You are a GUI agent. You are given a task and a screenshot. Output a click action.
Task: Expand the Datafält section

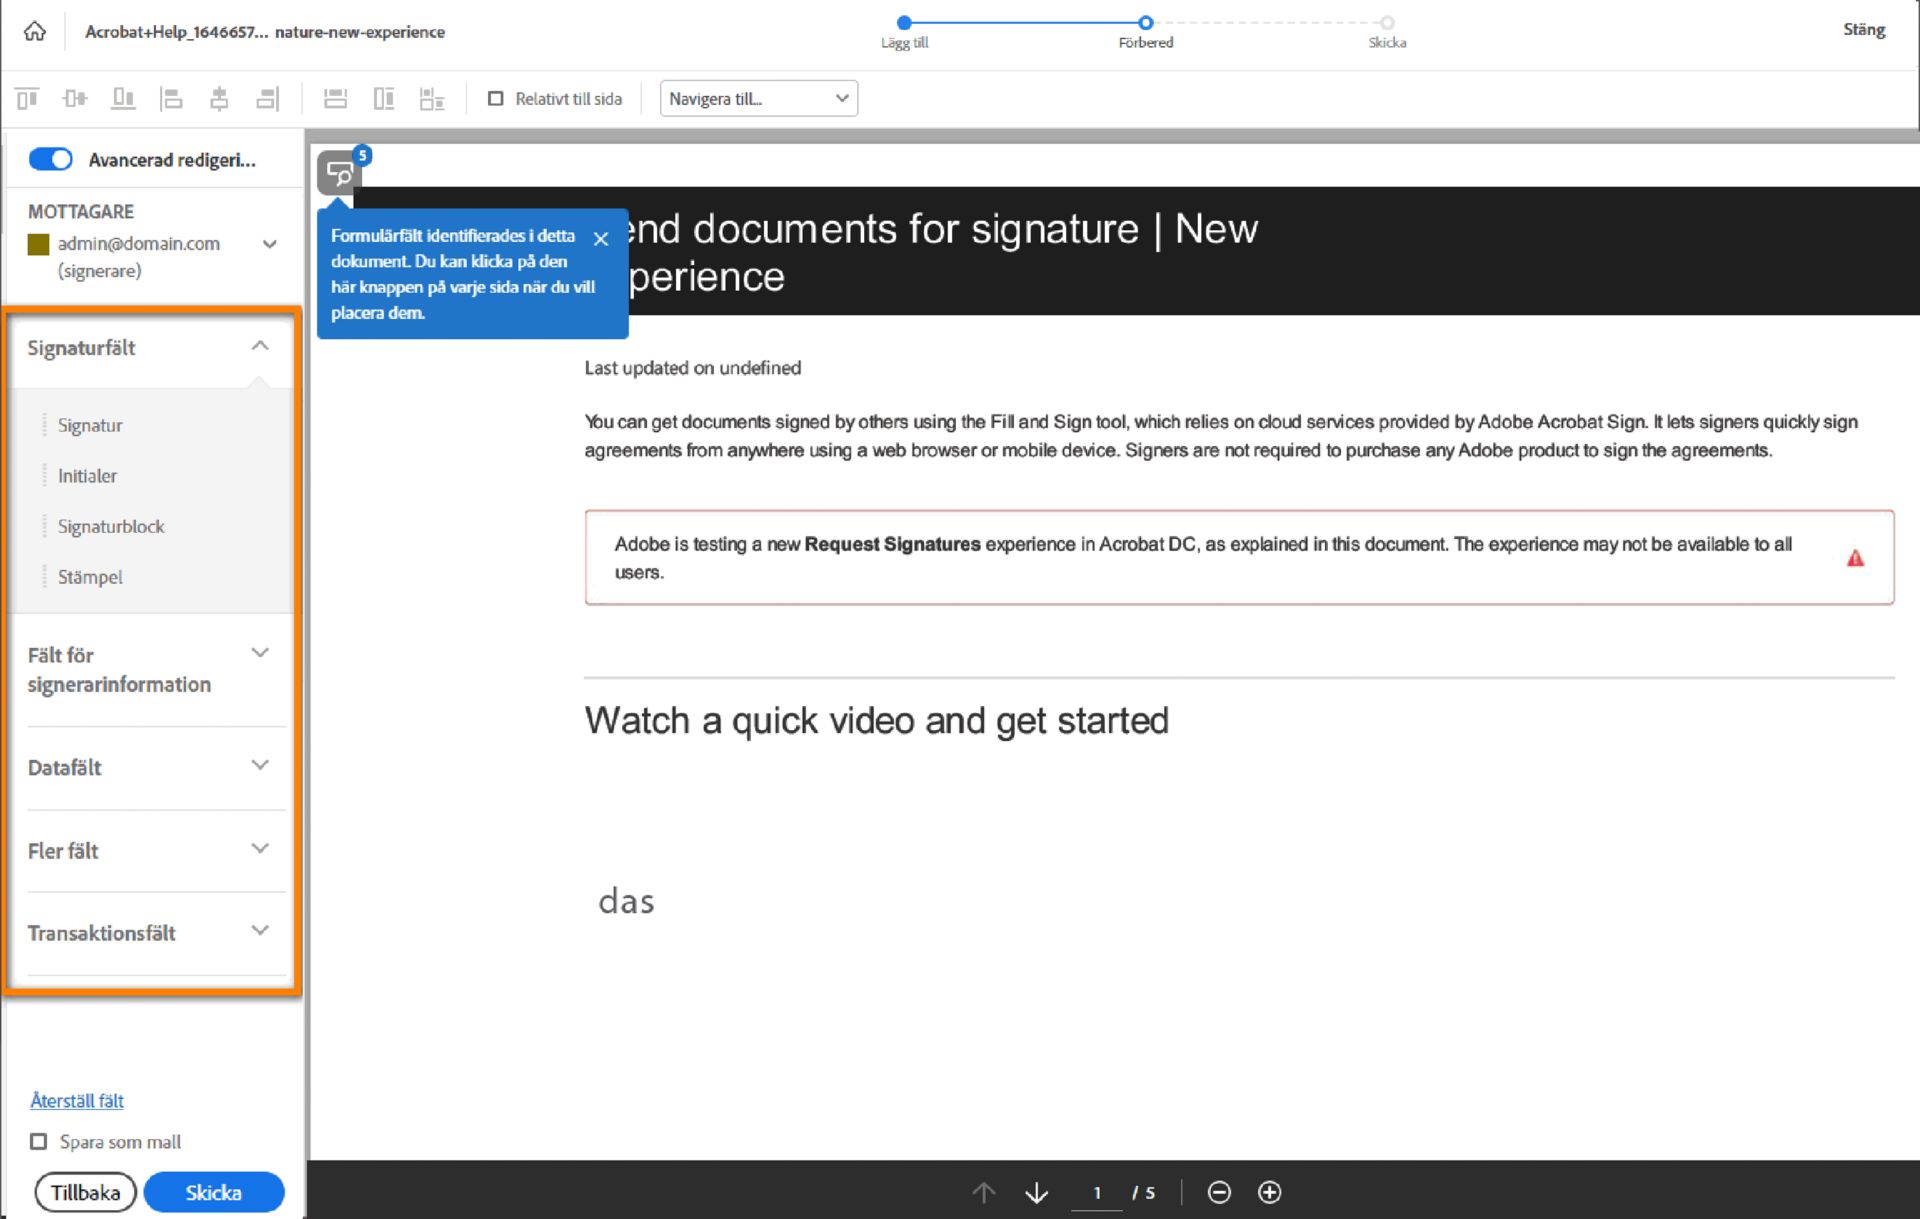[150, 767]
